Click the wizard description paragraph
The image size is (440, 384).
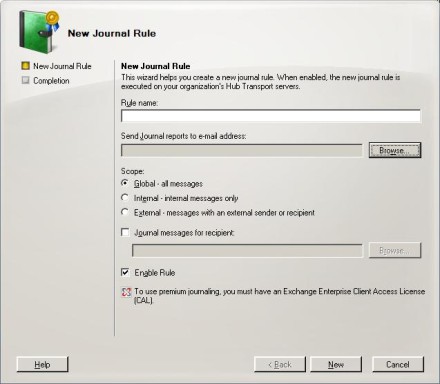pyautogui.click(x=261, y=82)
